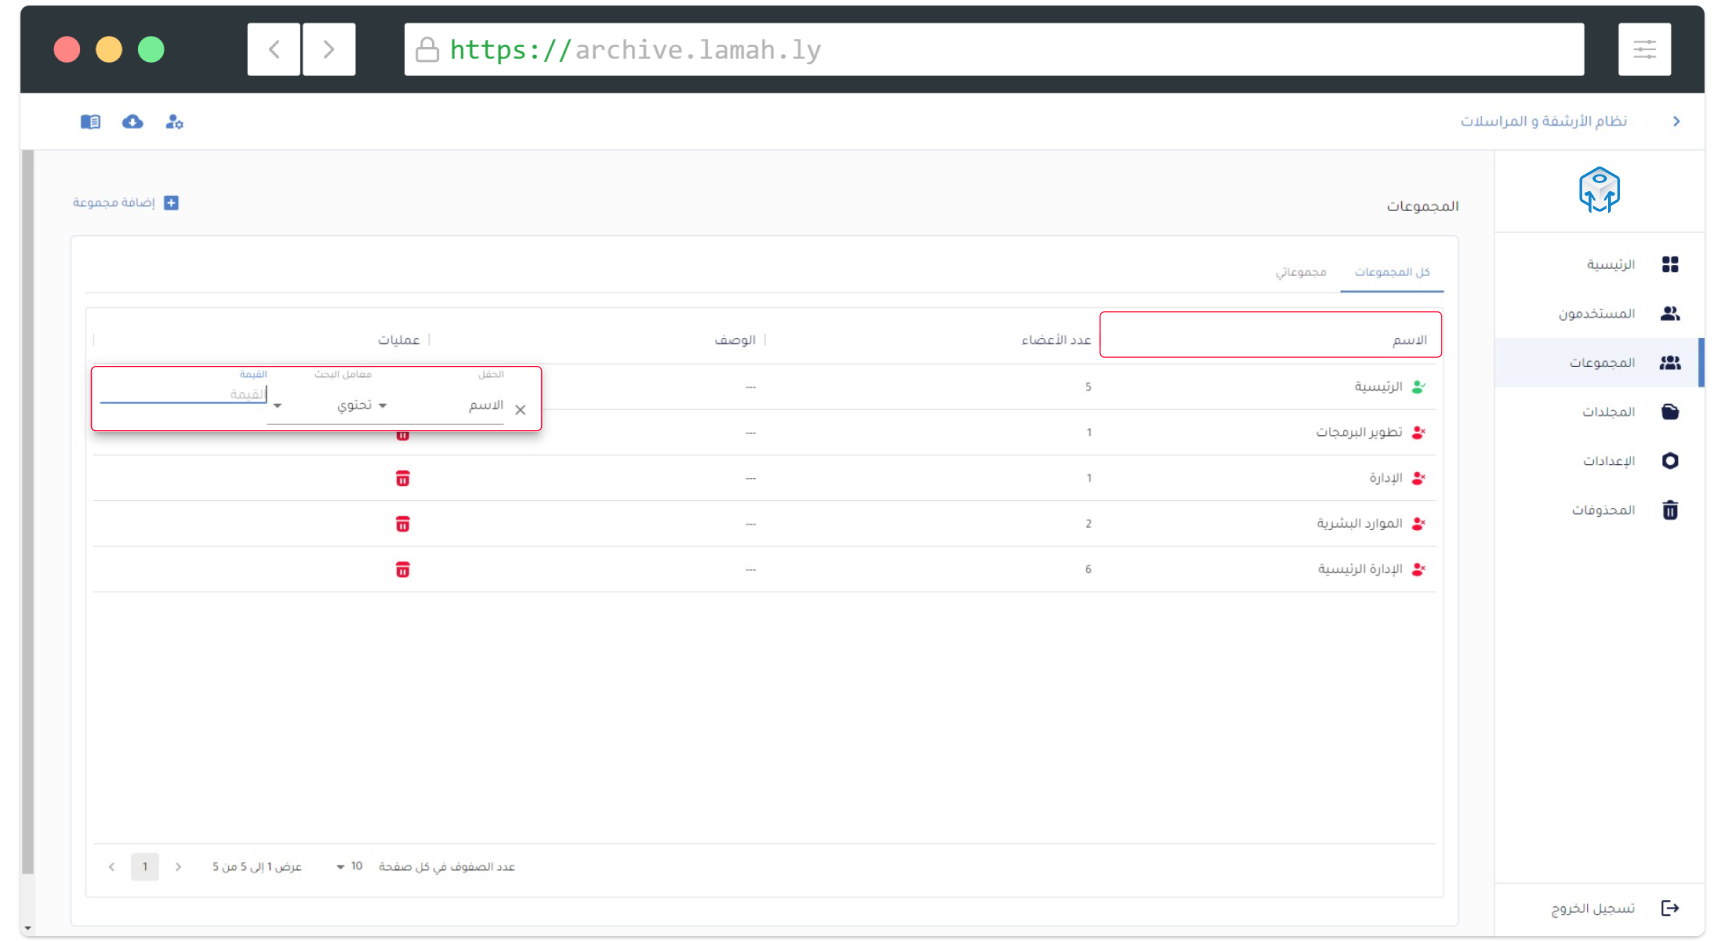Select تطوير البرمجات group name
The image size is (1725, 941).
(1359, 433)
